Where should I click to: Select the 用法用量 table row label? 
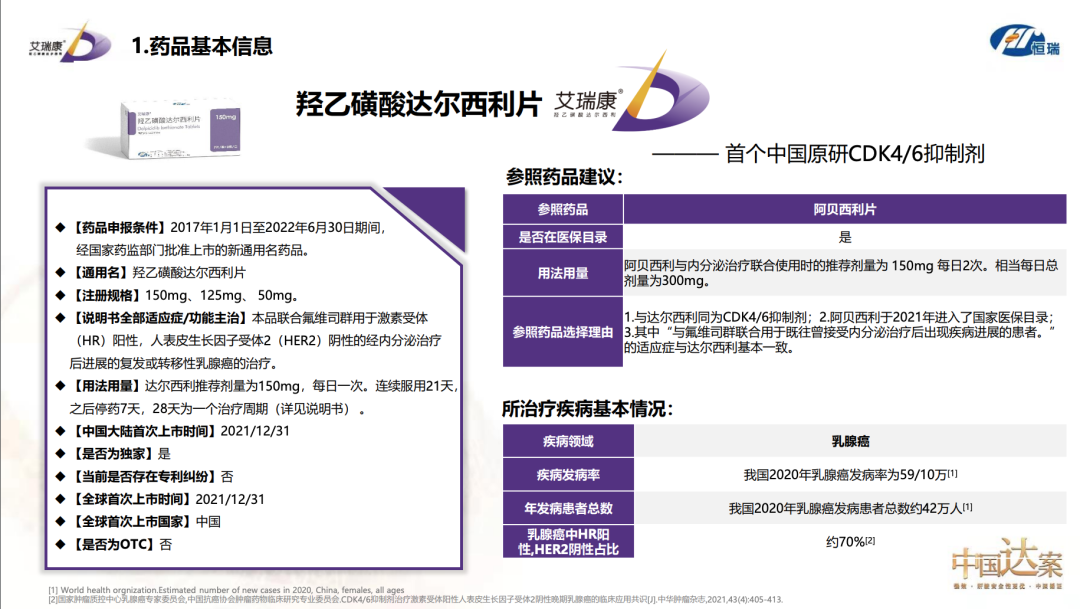click(563, 273)
